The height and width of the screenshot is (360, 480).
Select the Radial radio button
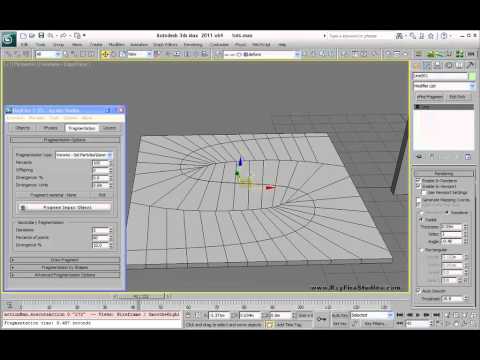click(421, 220)
